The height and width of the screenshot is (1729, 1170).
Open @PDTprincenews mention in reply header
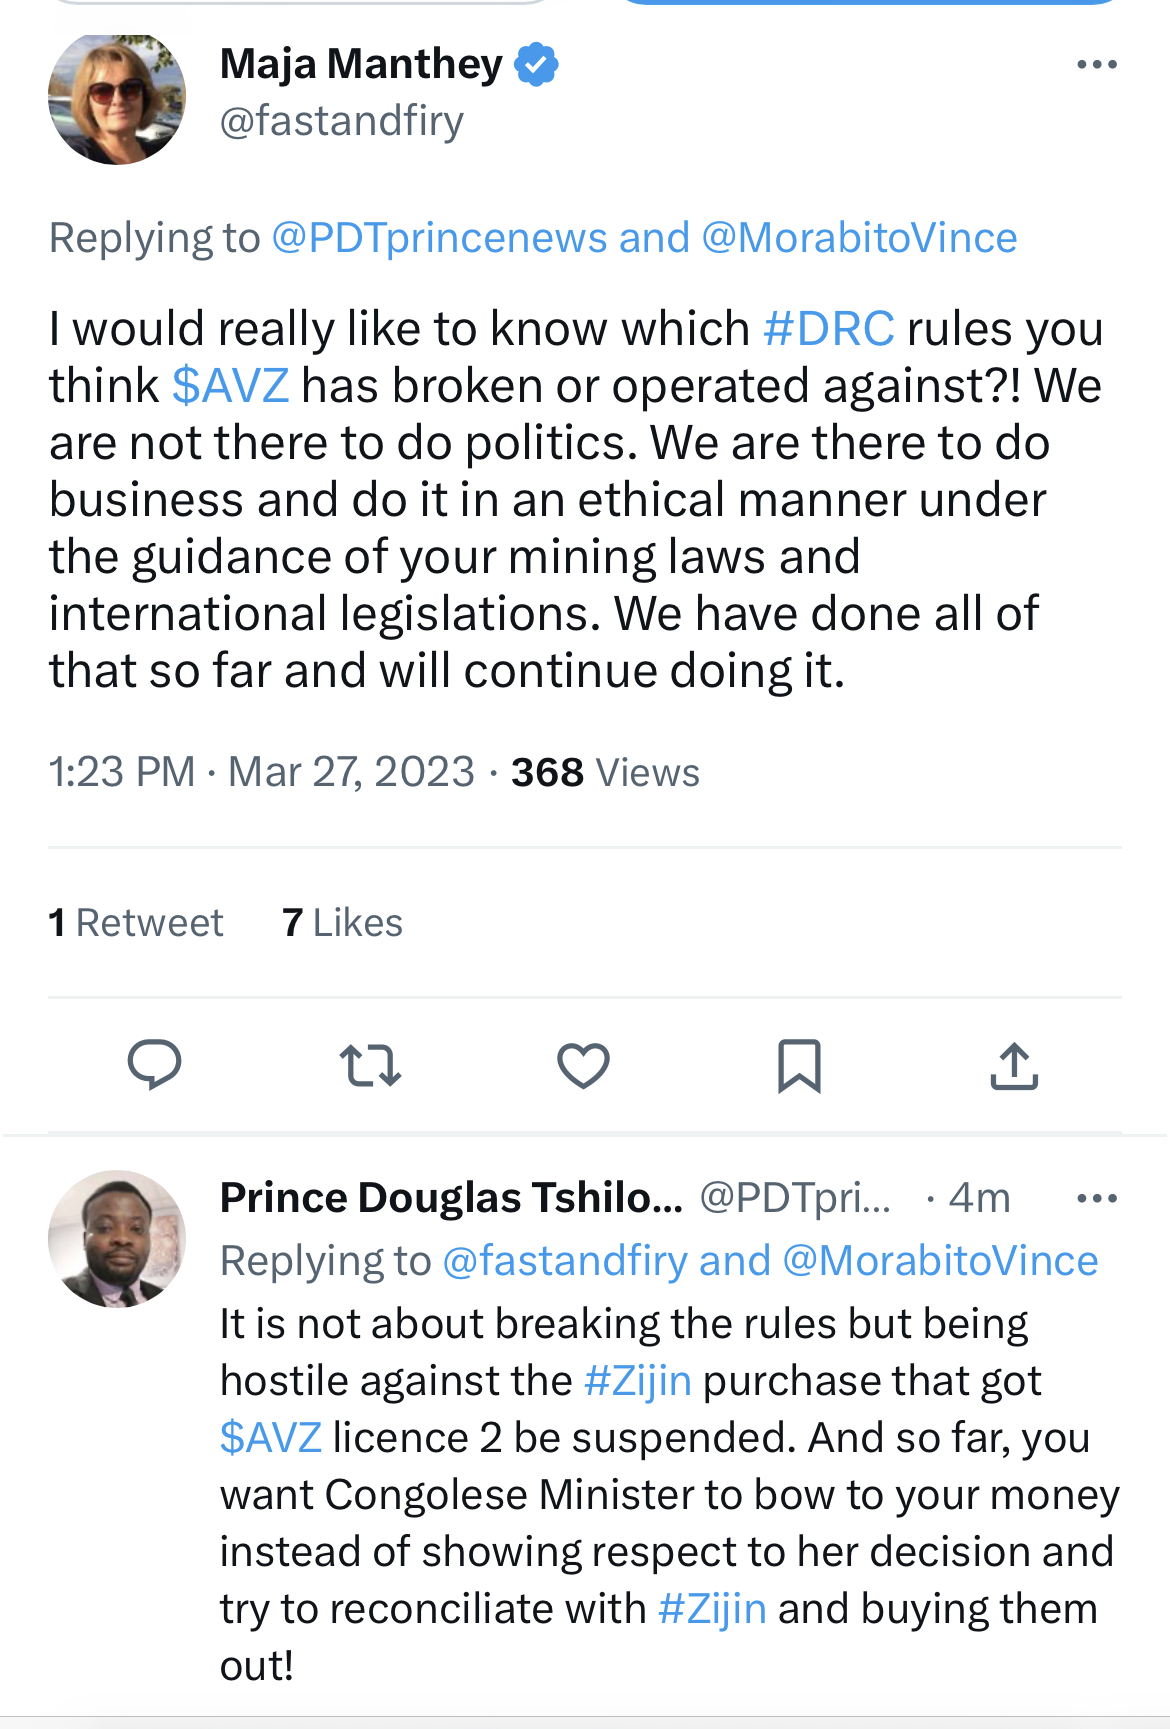tap(439, 238)
